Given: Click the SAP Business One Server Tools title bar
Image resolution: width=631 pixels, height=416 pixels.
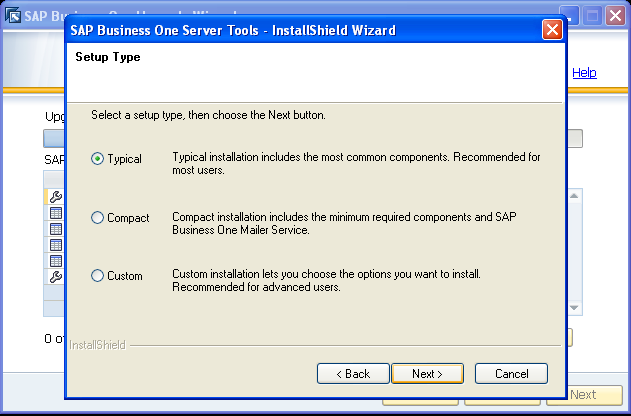Looking at the screenshot, I should point(300,30).
